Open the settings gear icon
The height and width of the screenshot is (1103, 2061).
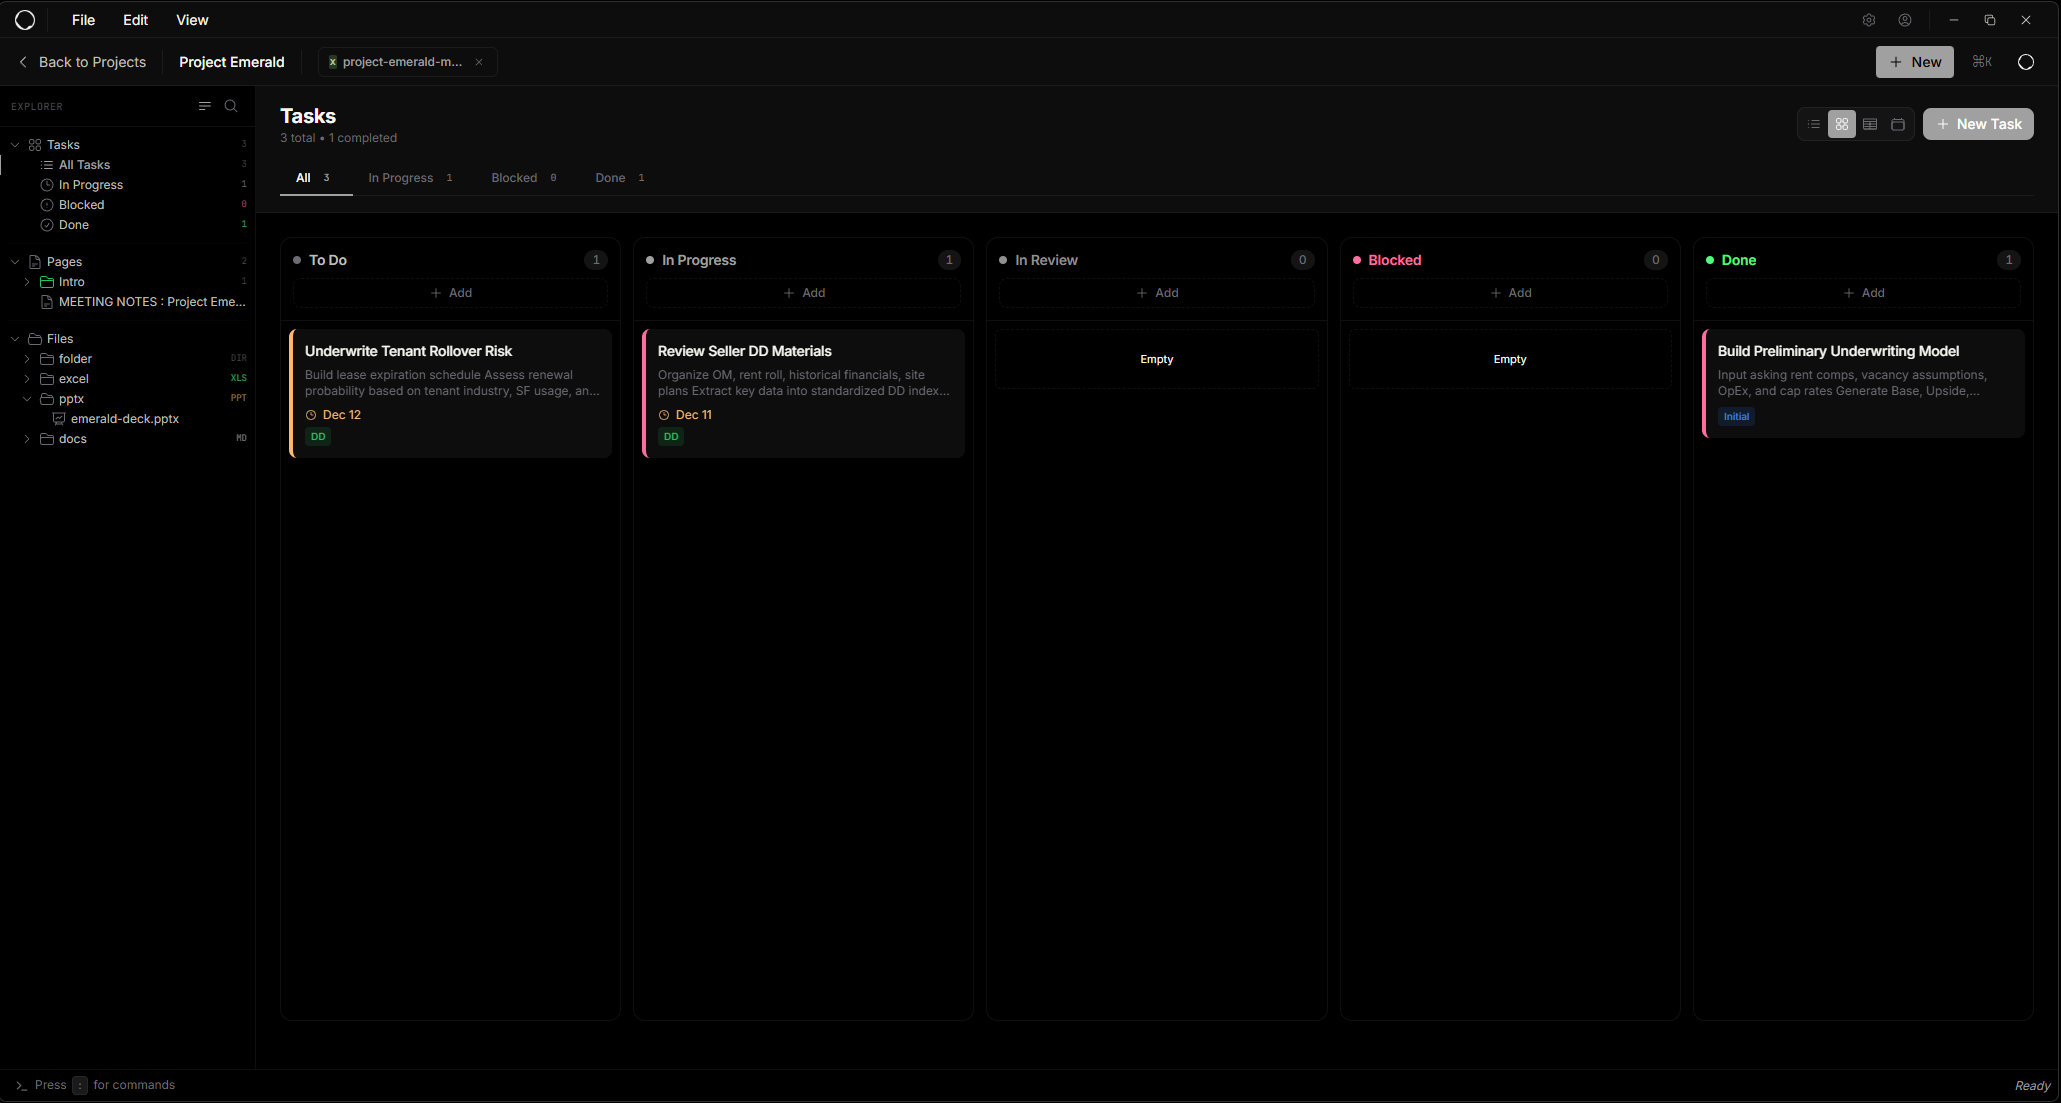coord(1869,20)
